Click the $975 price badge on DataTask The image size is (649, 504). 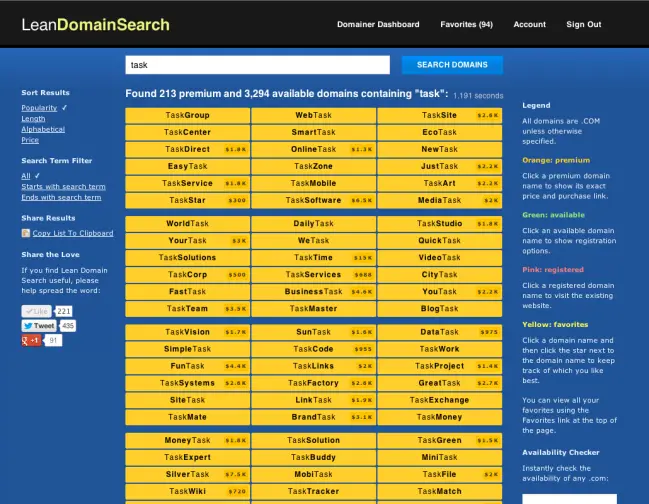(x=488, y=332)
